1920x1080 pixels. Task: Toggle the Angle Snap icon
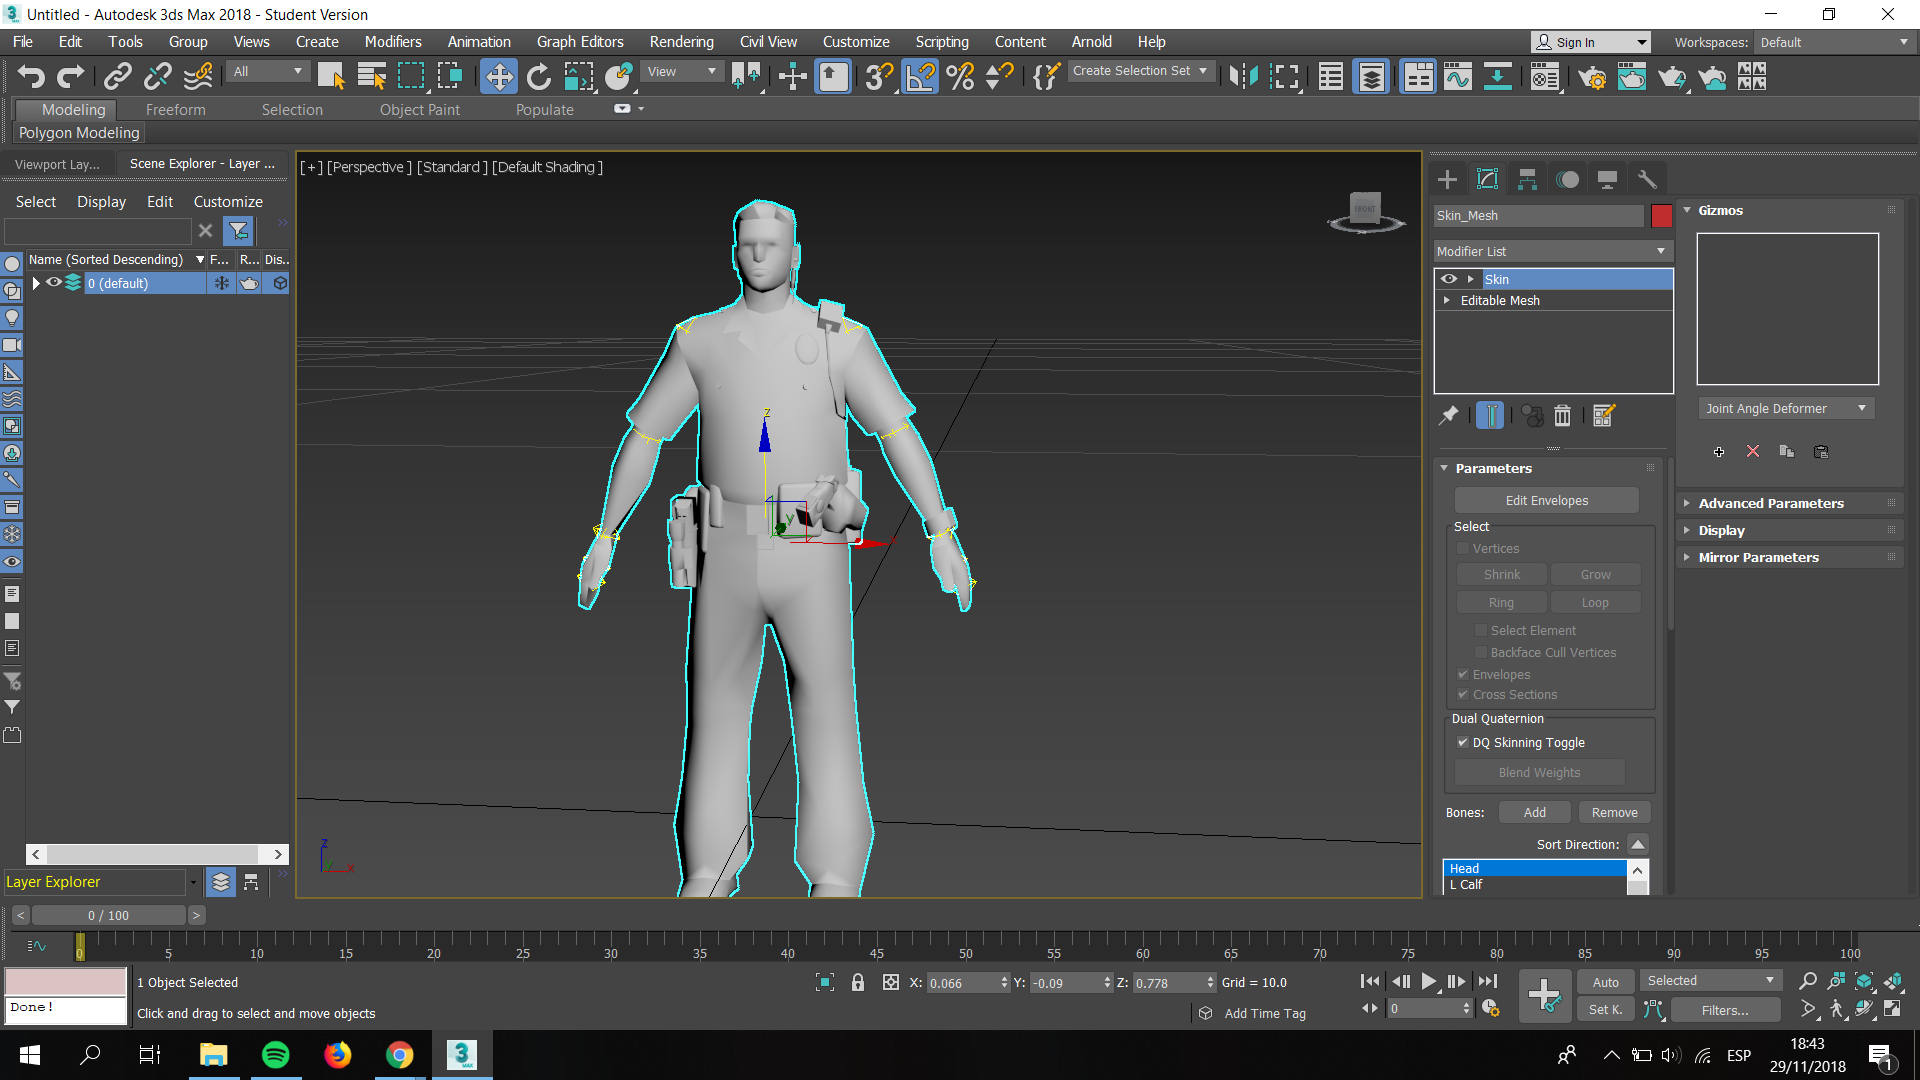[x=920, y=77]
